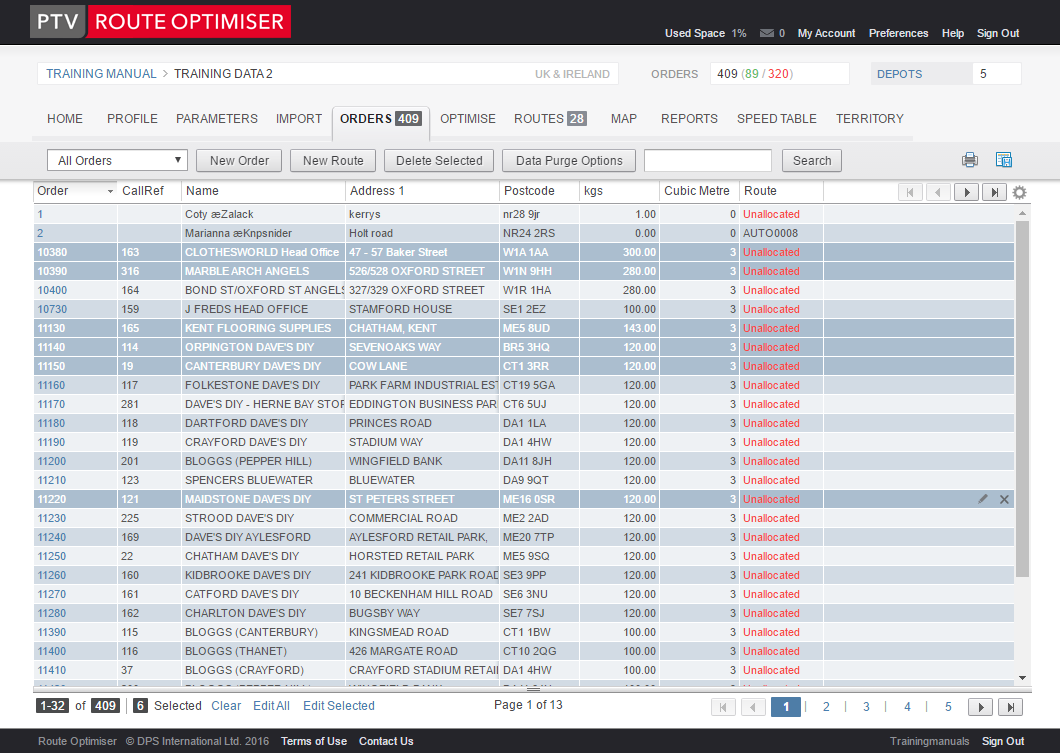Show next columns with the header right arrow
Image resolution: width=1060 pixels, height=753 pixels.
tap(967, 193)
